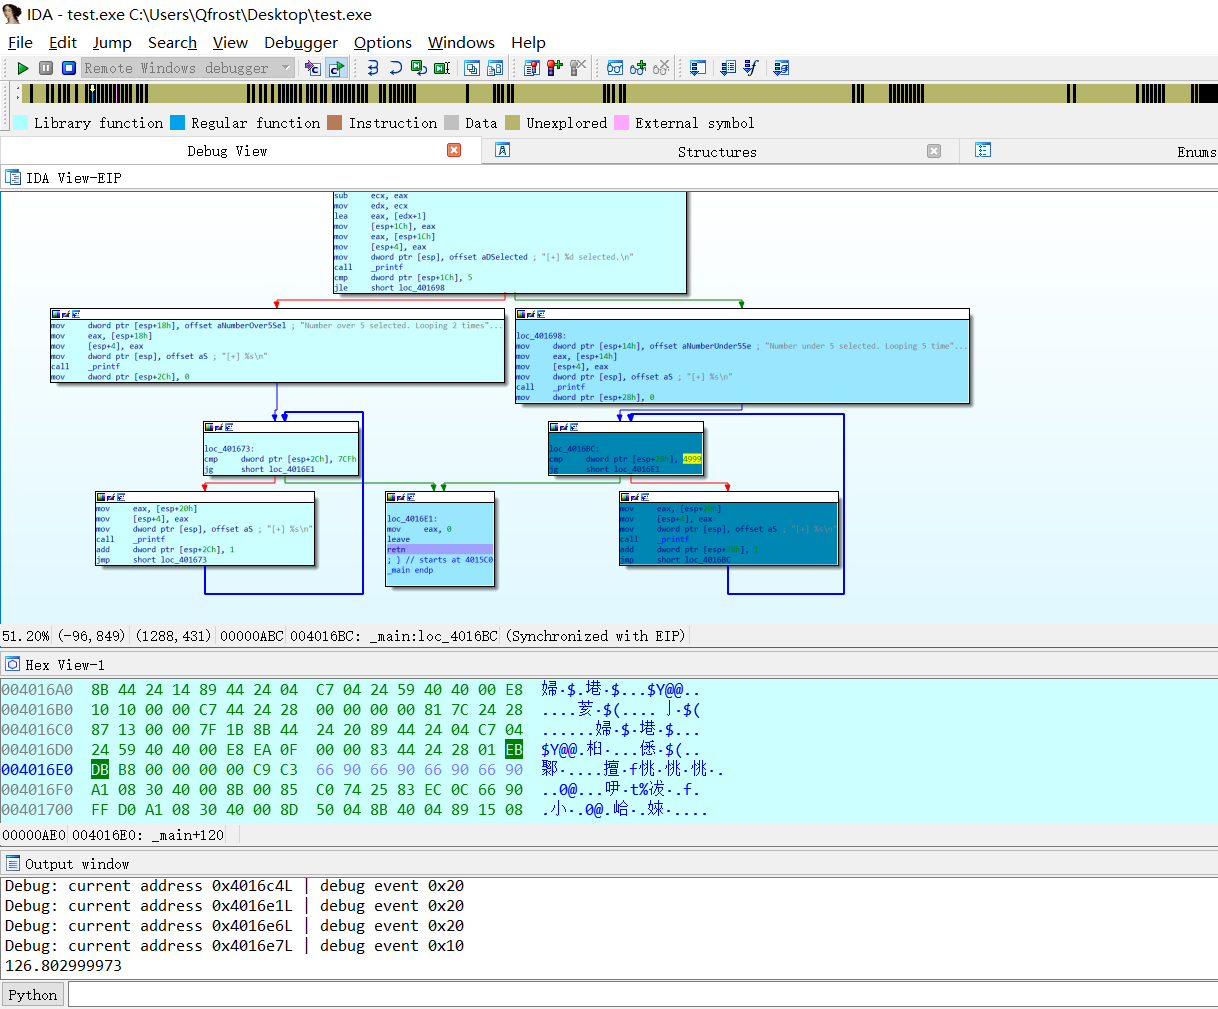Open the Edit menu
1218x1009 pixels.
(x=63, y=42)
